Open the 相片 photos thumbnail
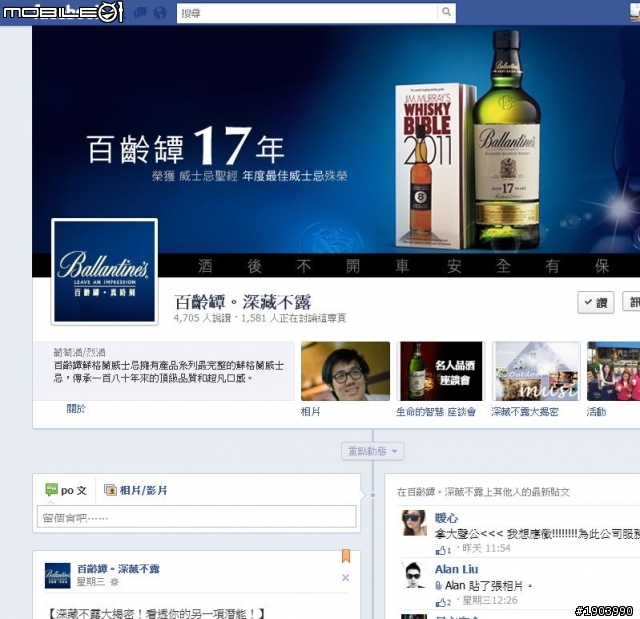Screen dimensions: 640x619 tap(345, 371)
